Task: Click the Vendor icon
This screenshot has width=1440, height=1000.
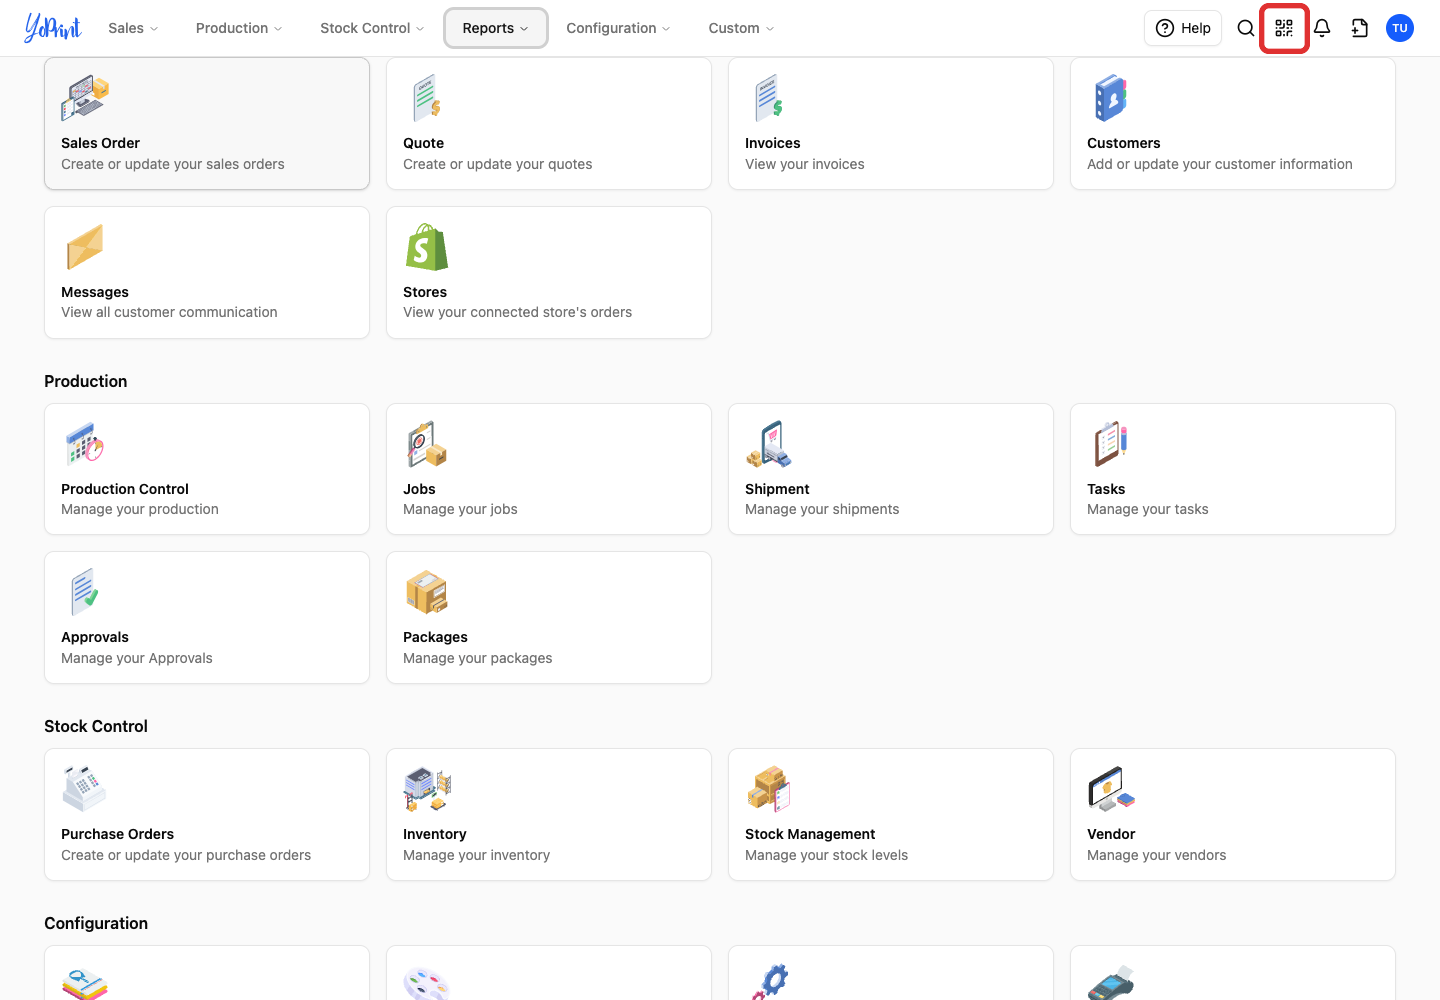Action: click(1111, 789)
